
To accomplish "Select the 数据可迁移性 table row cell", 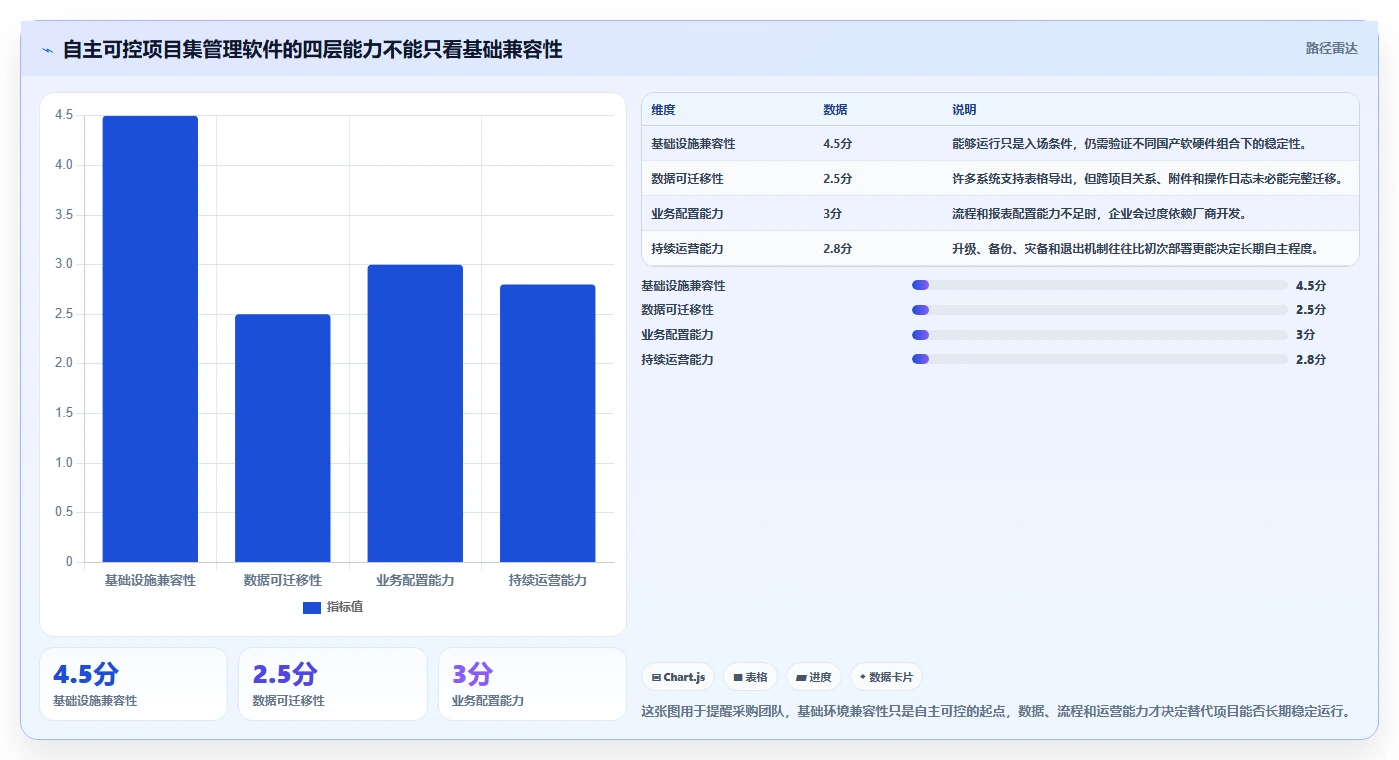I will tap(687, 179).
